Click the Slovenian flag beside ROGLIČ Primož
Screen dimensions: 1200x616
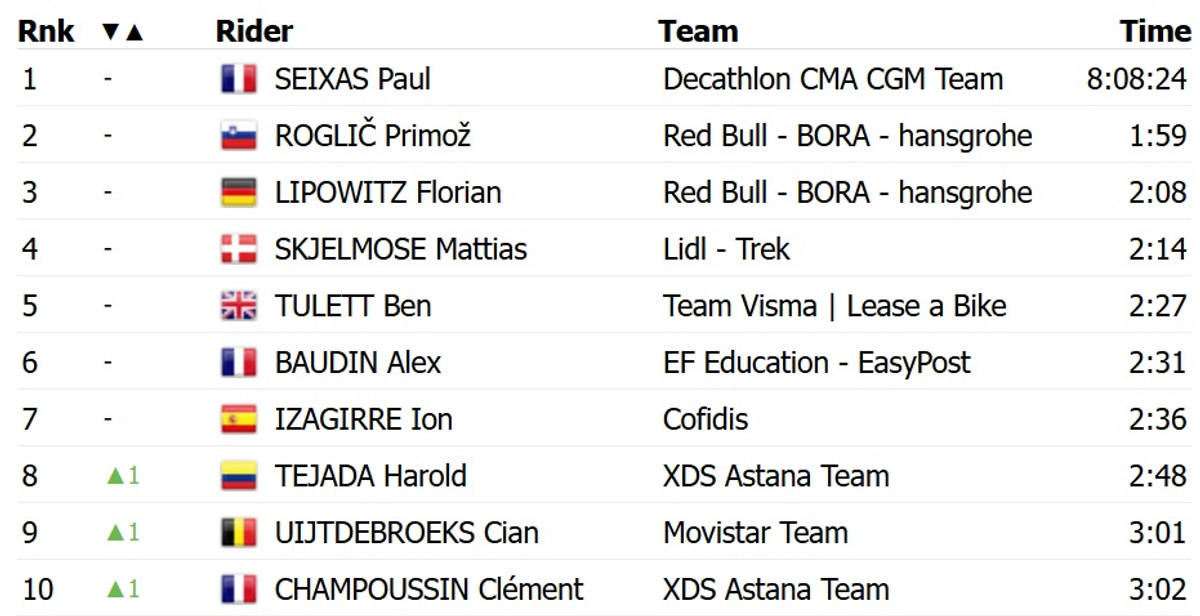pyautogui.click(x=239, y=136)
